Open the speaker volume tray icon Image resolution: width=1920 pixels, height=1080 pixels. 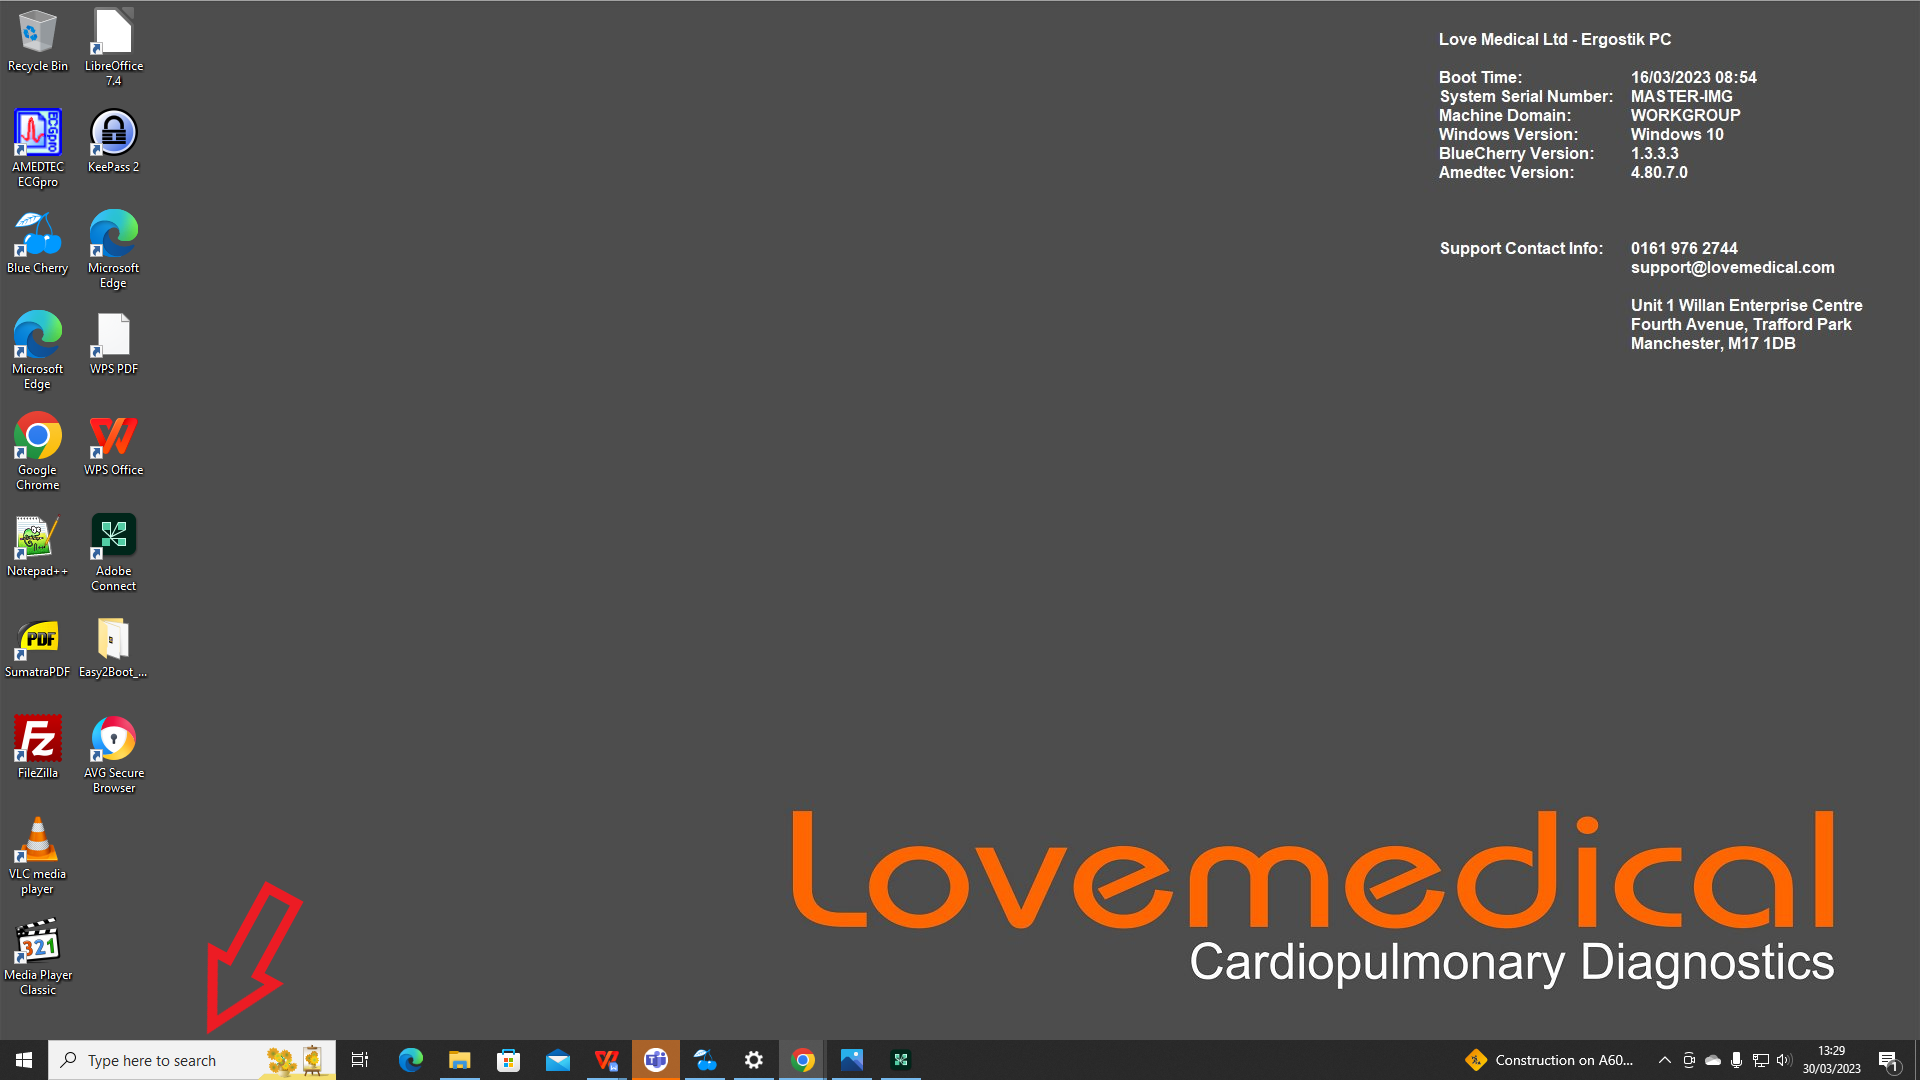[x=1784, y=1060]
